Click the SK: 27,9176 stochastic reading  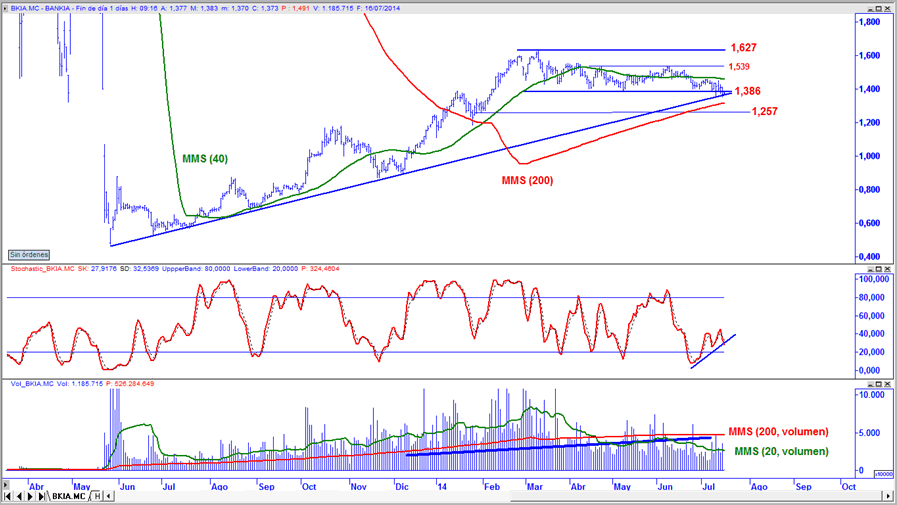click(x=97, y=268)
